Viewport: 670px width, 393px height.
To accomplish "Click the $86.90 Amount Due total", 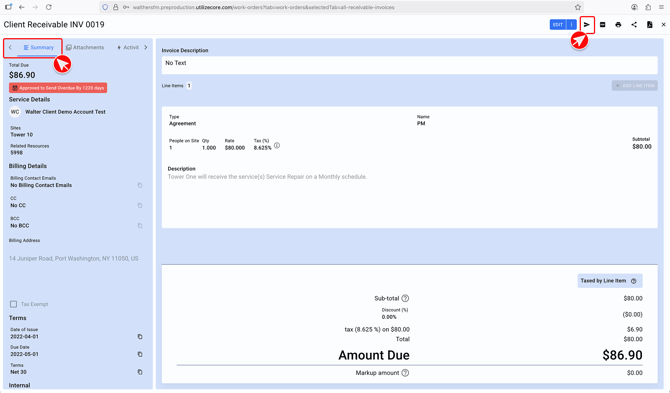I will click(x=622, y=355).
